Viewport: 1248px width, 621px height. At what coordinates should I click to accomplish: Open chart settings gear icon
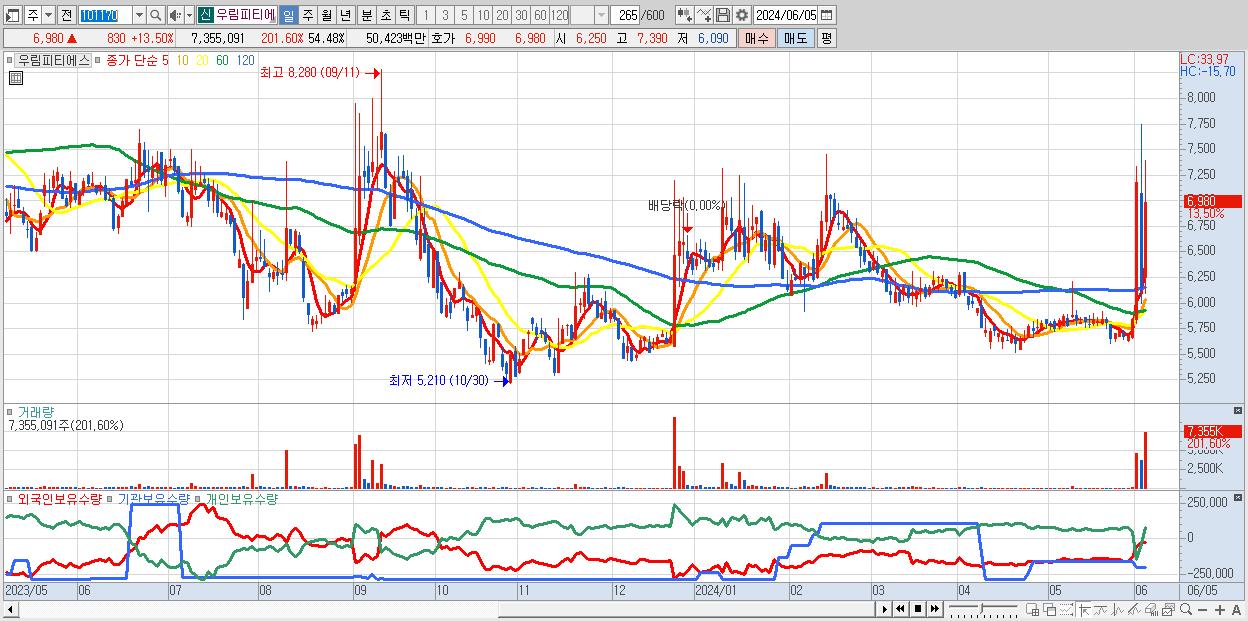coord(741,16)
